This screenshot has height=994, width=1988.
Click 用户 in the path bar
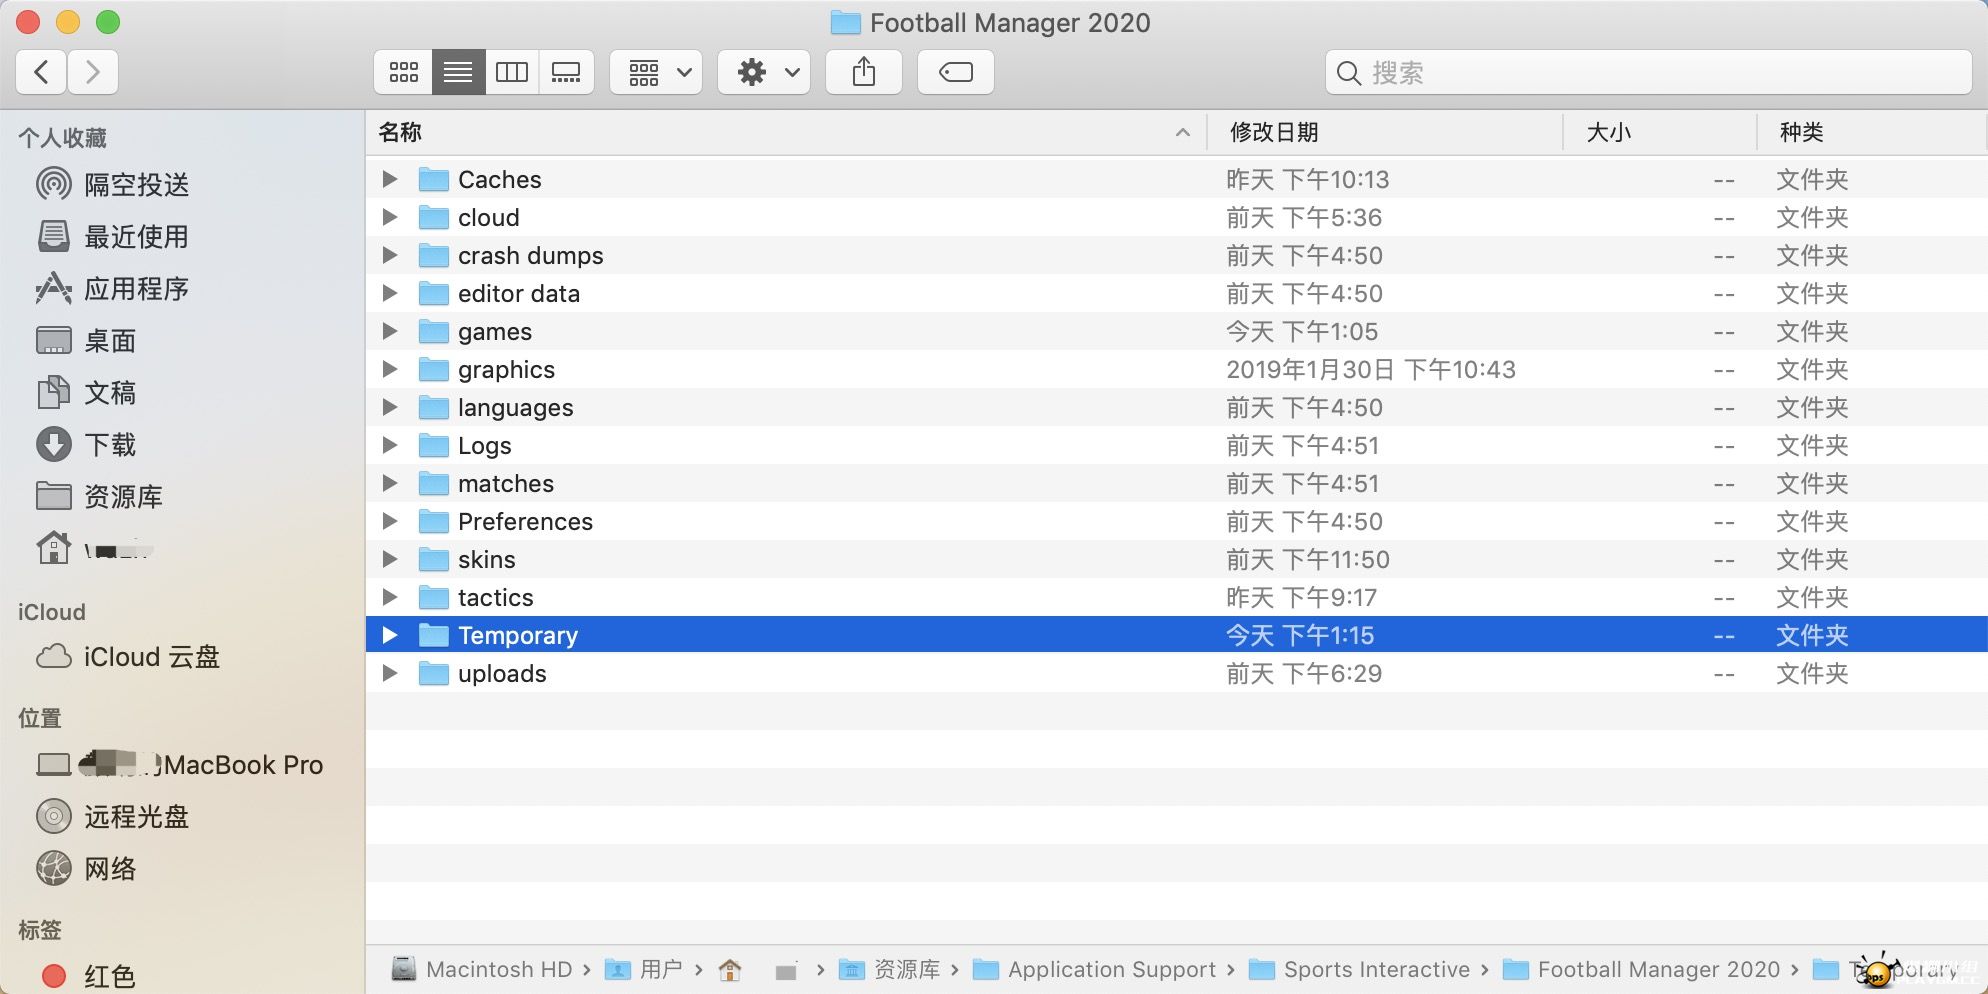pyautogui.click(x=644, y=969)
